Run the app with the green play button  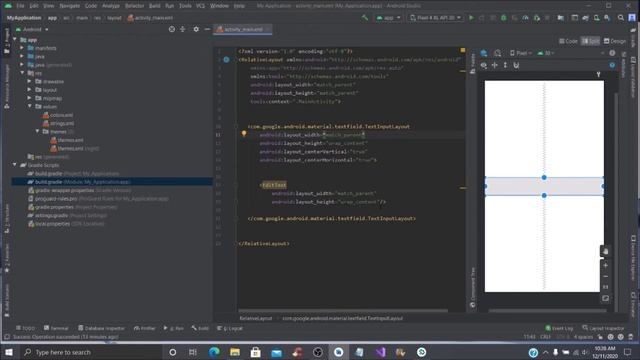[471, 18]
